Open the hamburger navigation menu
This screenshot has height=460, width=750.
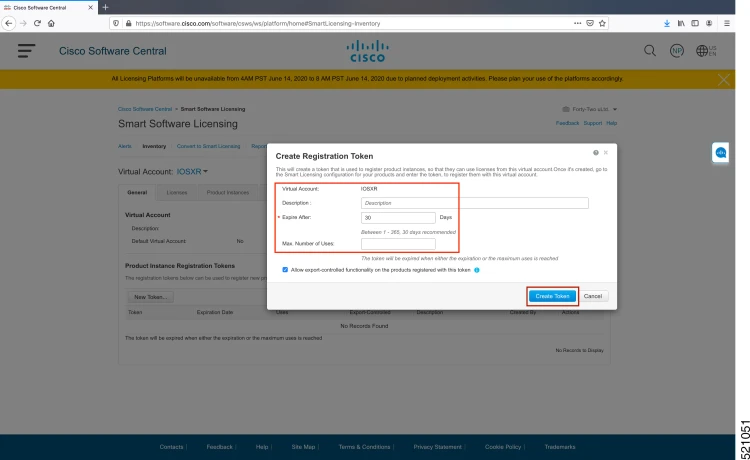26,51
